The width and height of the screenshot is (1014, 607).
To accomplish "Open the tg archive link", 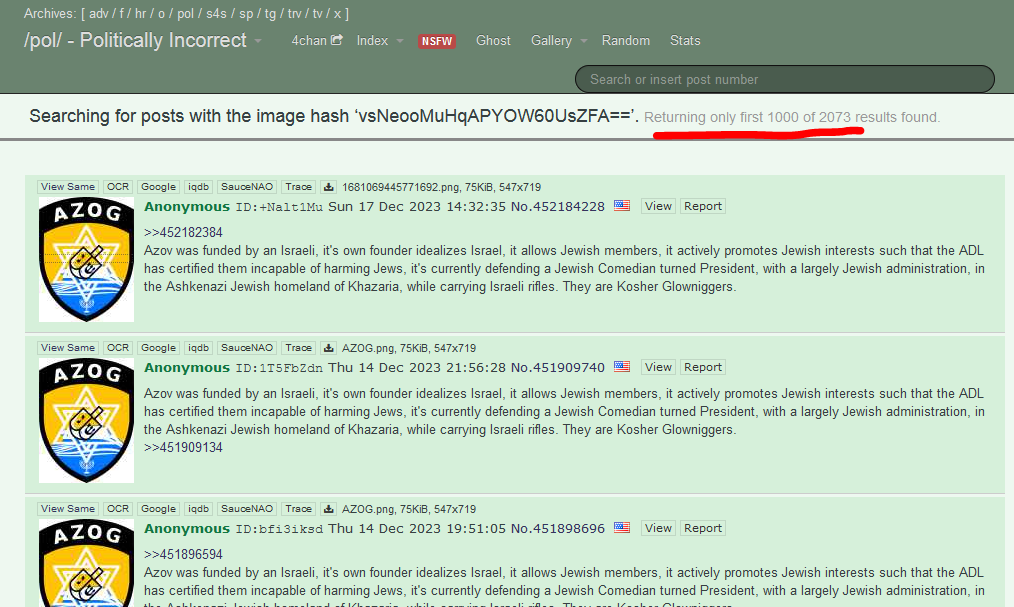I will (x=270, y=13).
